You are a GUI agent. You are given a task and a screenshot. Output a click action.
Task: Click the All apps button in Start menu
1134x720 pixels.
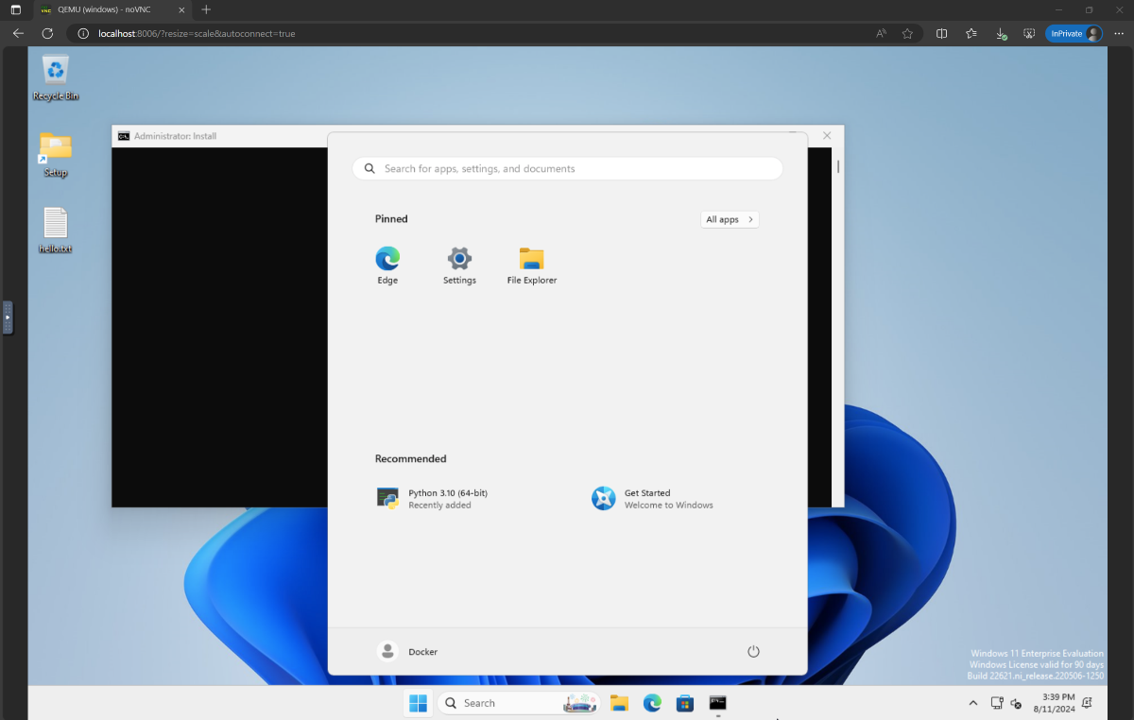pos(729,219)
